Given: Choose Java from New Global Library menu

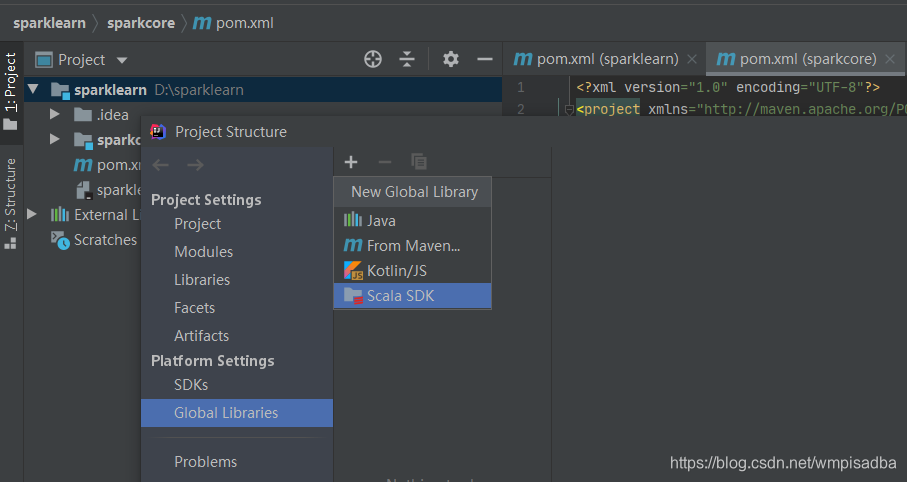Looking at the screenshot, I should click(x=412, y=220).
